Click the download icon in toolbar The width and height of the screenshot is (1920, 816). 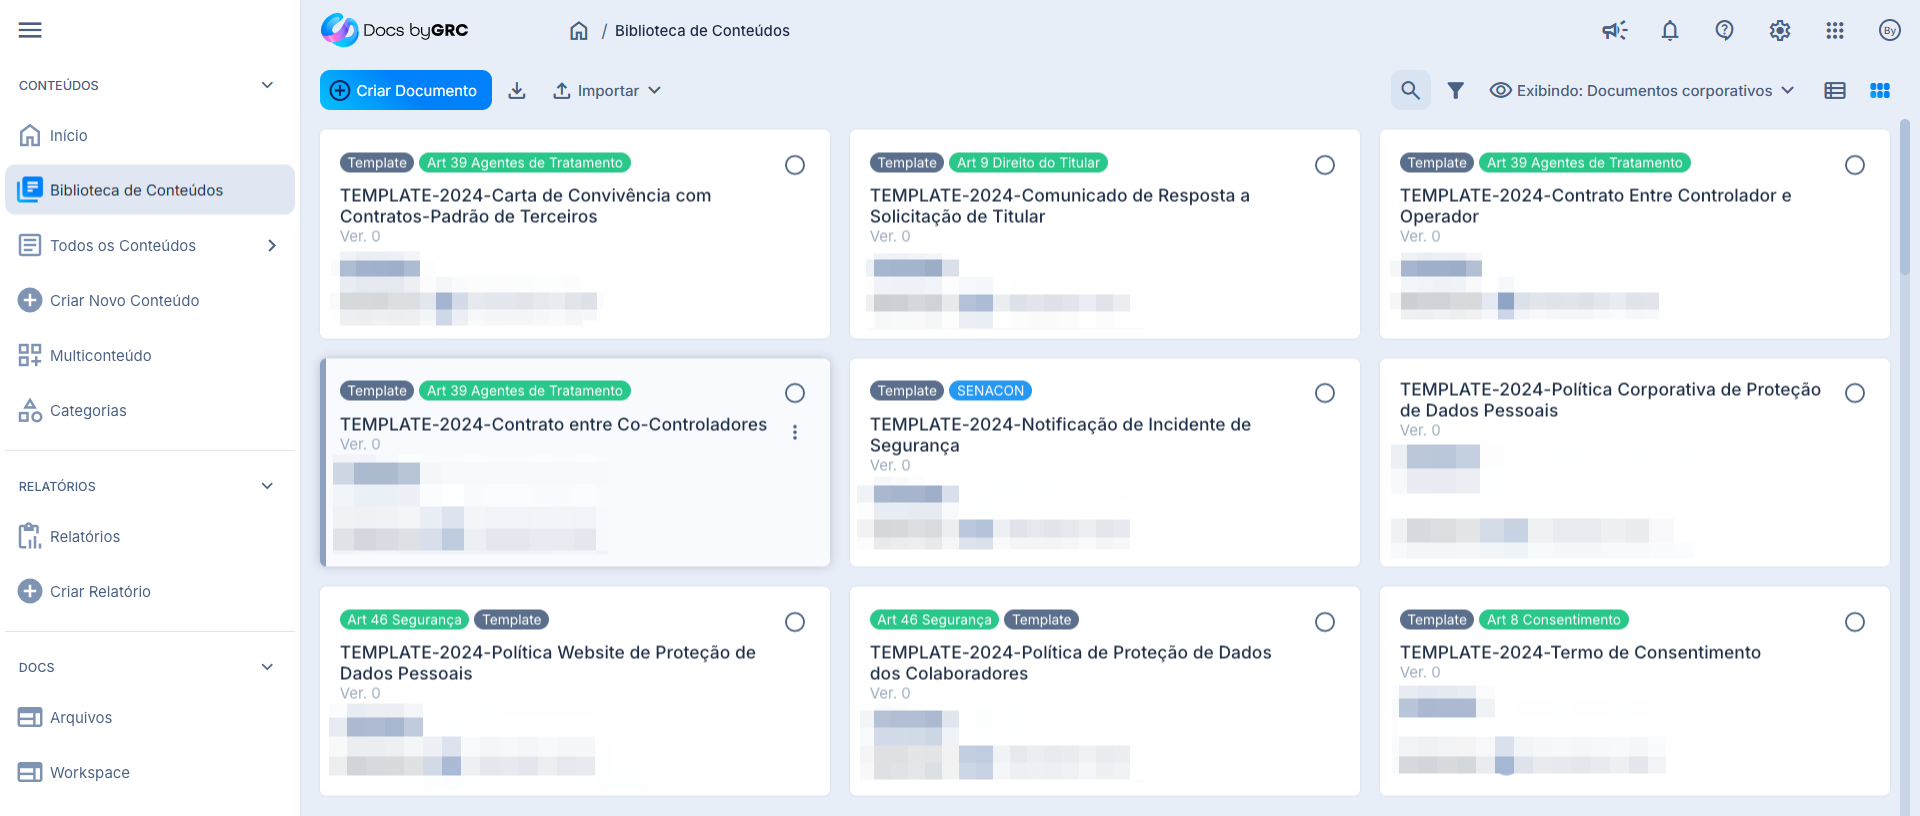click(517, 91)
